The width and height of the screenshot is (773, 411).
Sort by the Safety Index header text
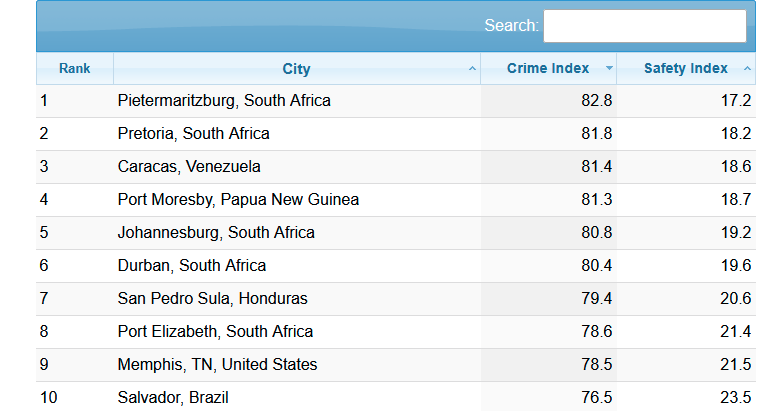(685, 69)
